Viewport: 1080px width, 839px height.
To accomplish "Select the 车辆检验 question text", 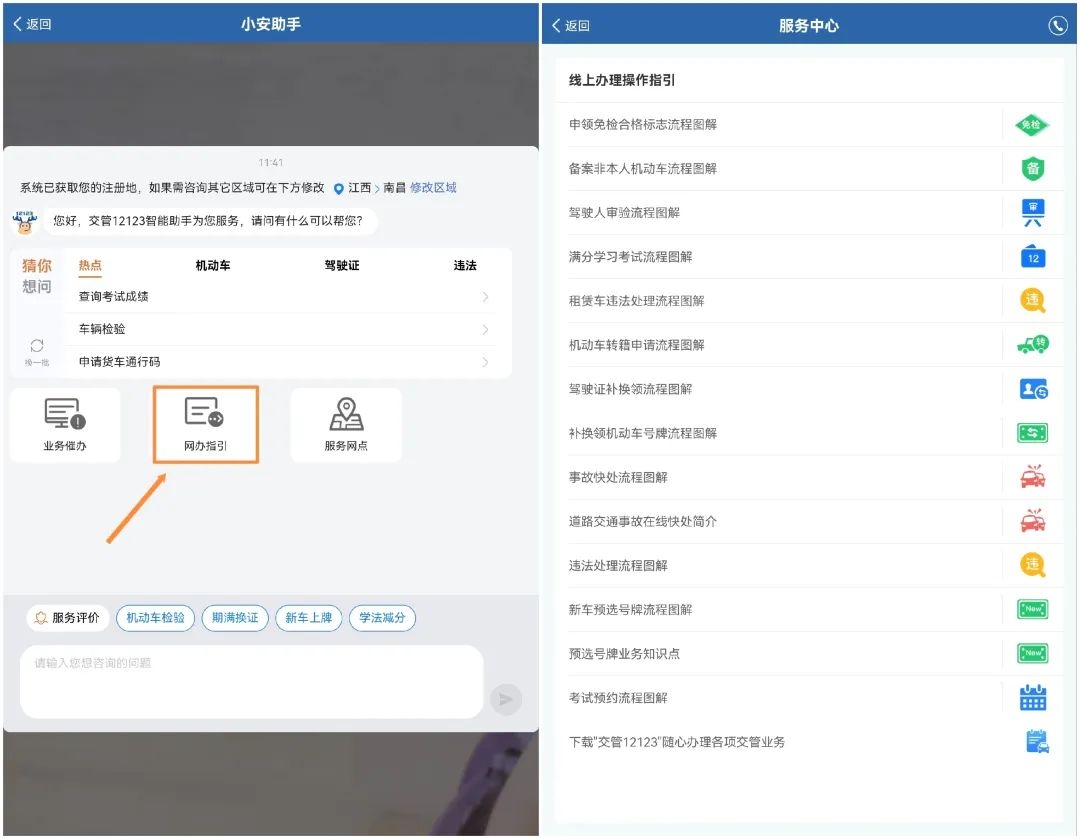I will click(x=102, y=329).
